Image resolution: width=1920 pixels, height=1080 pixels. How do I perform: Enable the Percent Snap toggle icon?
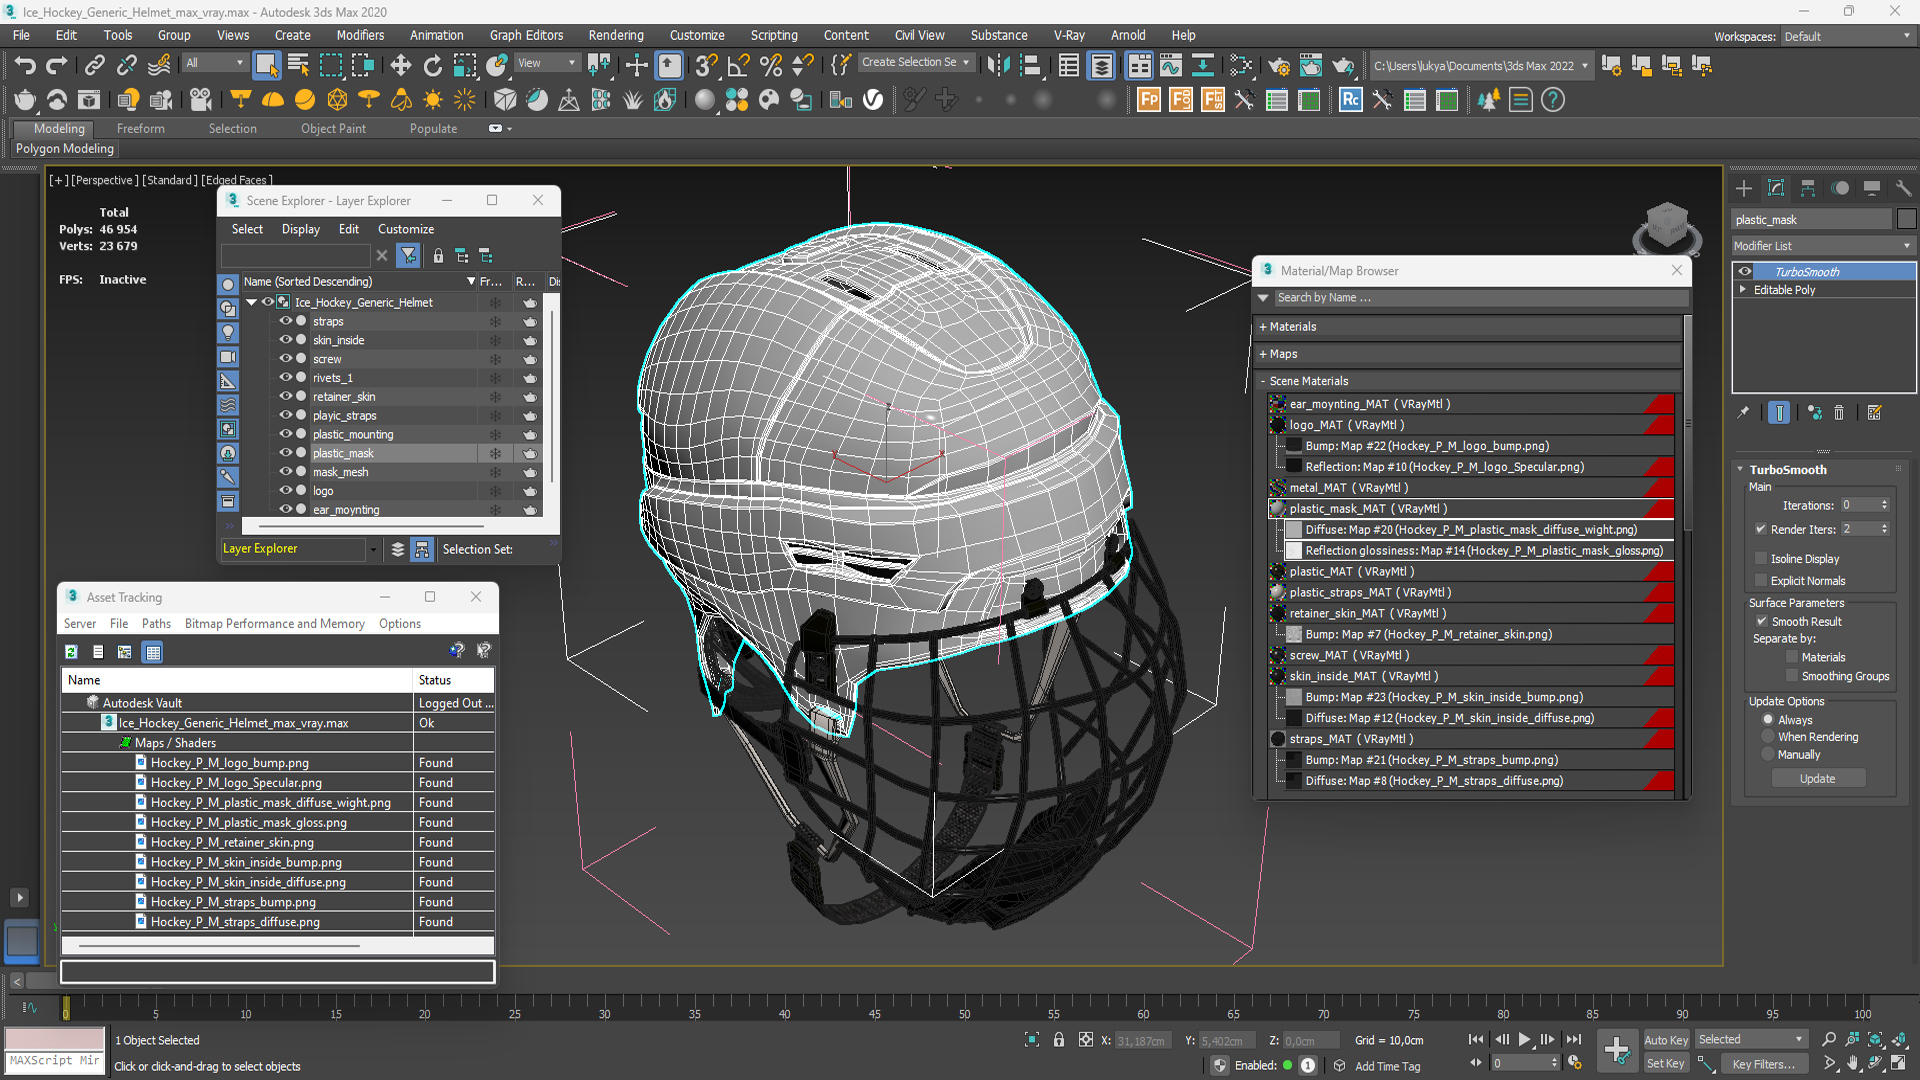(x=770, y=66)
